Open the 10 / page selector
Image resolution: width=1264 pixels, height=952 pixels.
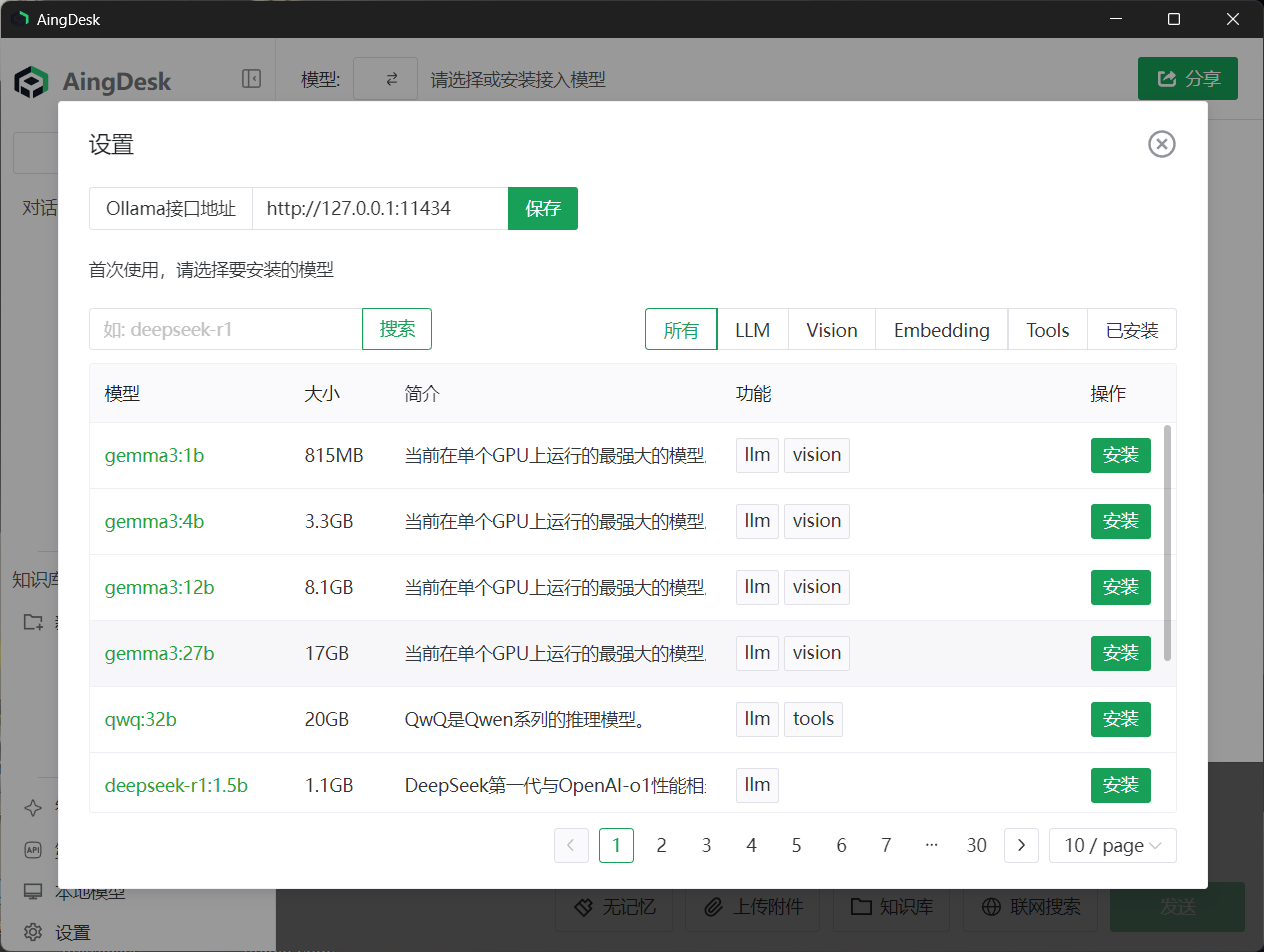(1112, 845)
